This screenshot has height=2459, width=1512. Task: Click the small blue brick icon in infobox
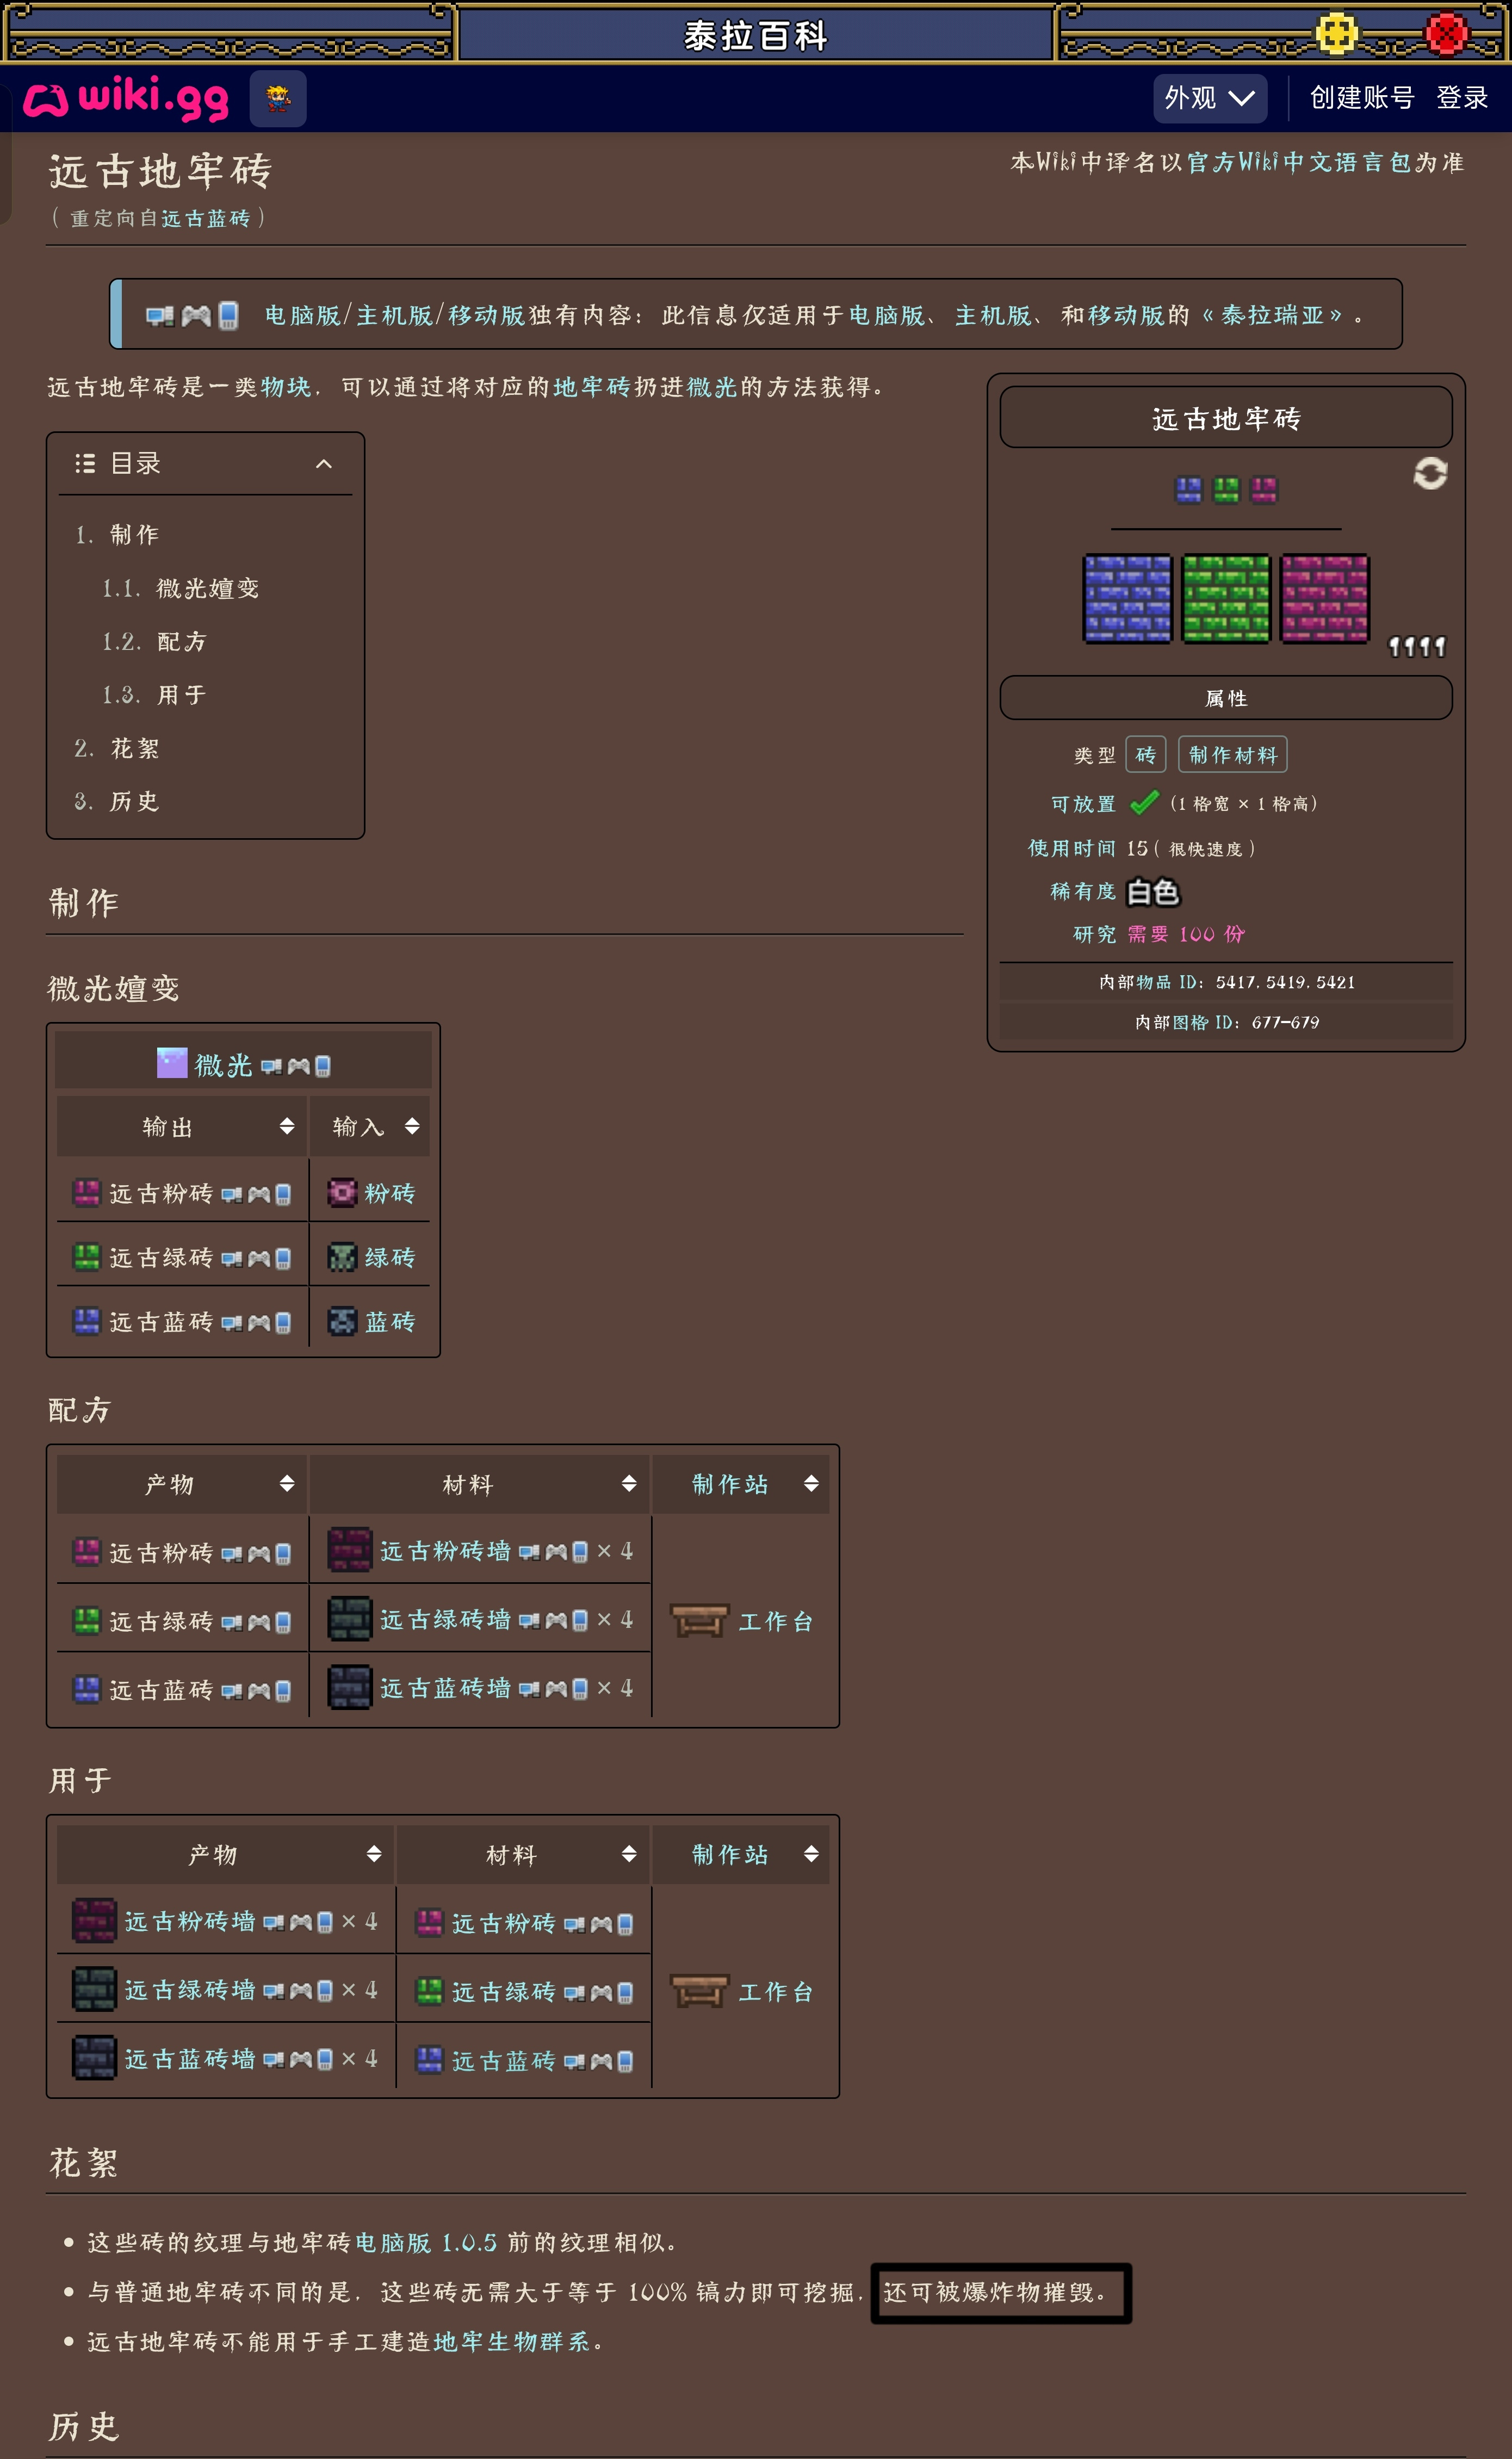(1188, 490)
